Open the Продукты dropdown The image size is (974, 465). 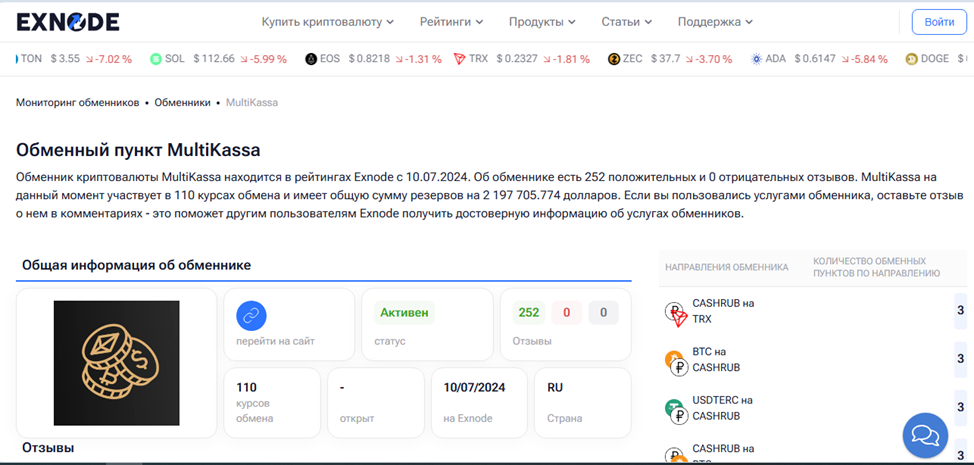click(542, 22)
